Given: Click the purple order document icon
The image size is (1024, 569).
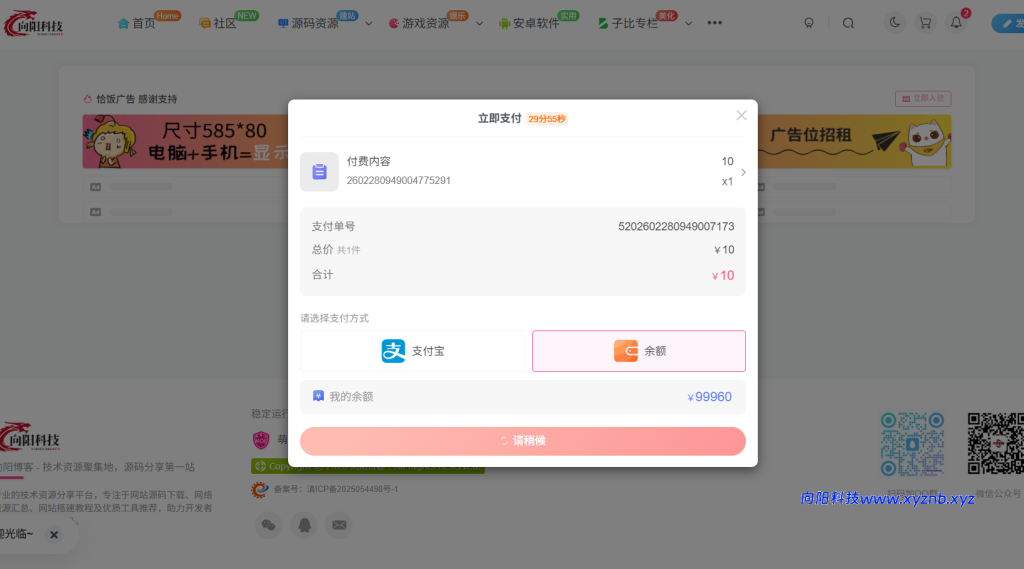Looking at the screenshot, I should (x=319, y=172).
